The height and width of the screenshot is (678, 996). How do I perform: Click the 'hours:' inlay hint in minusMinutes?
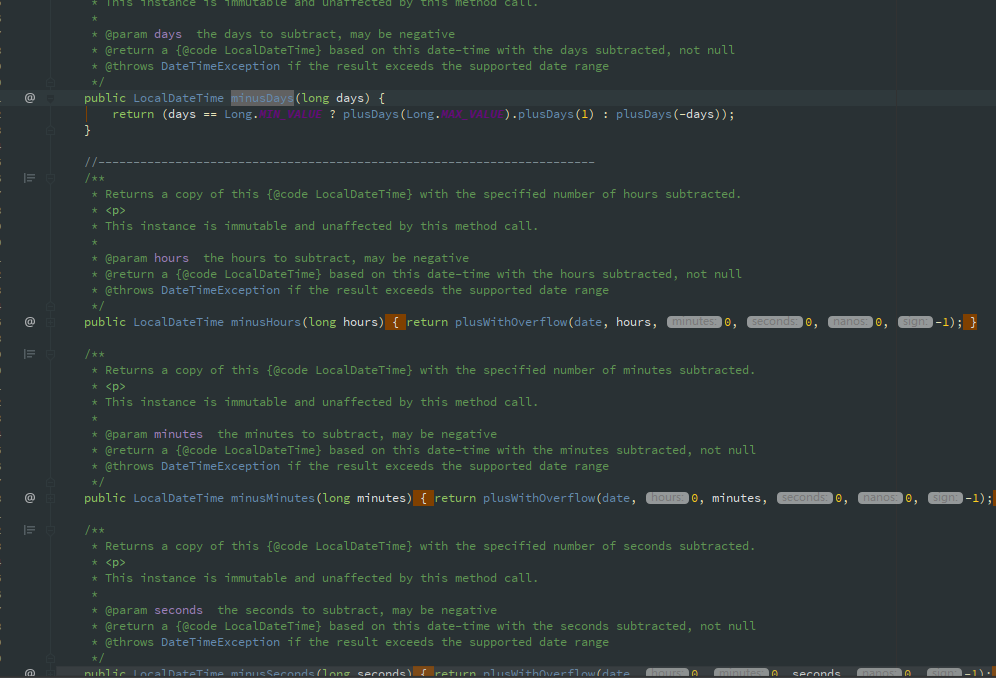[668, 498]
